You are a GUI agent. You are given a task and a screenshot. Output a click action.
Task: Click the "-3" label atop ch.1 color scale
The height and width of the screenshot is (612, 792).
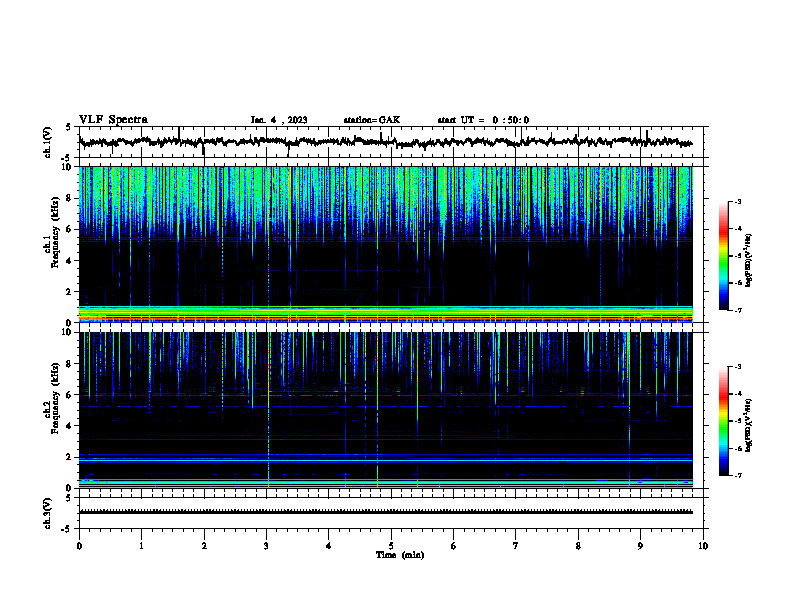pyautogui.click(x=737, y=201)
